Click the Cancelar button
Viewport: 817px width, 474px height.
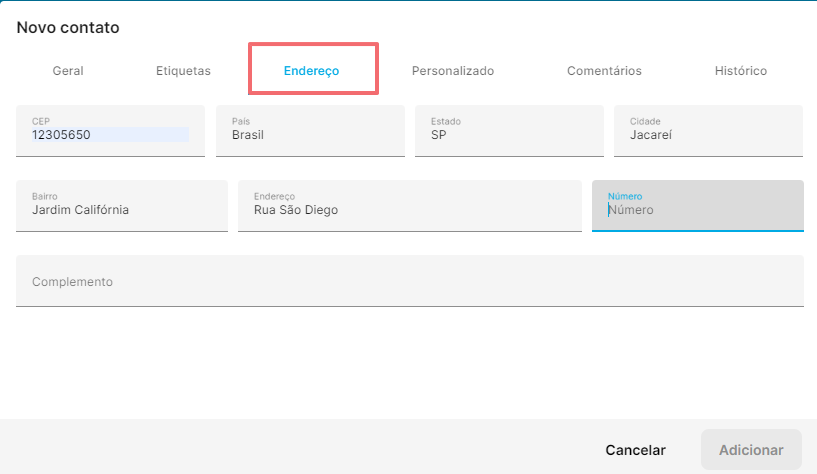point(635,450)
